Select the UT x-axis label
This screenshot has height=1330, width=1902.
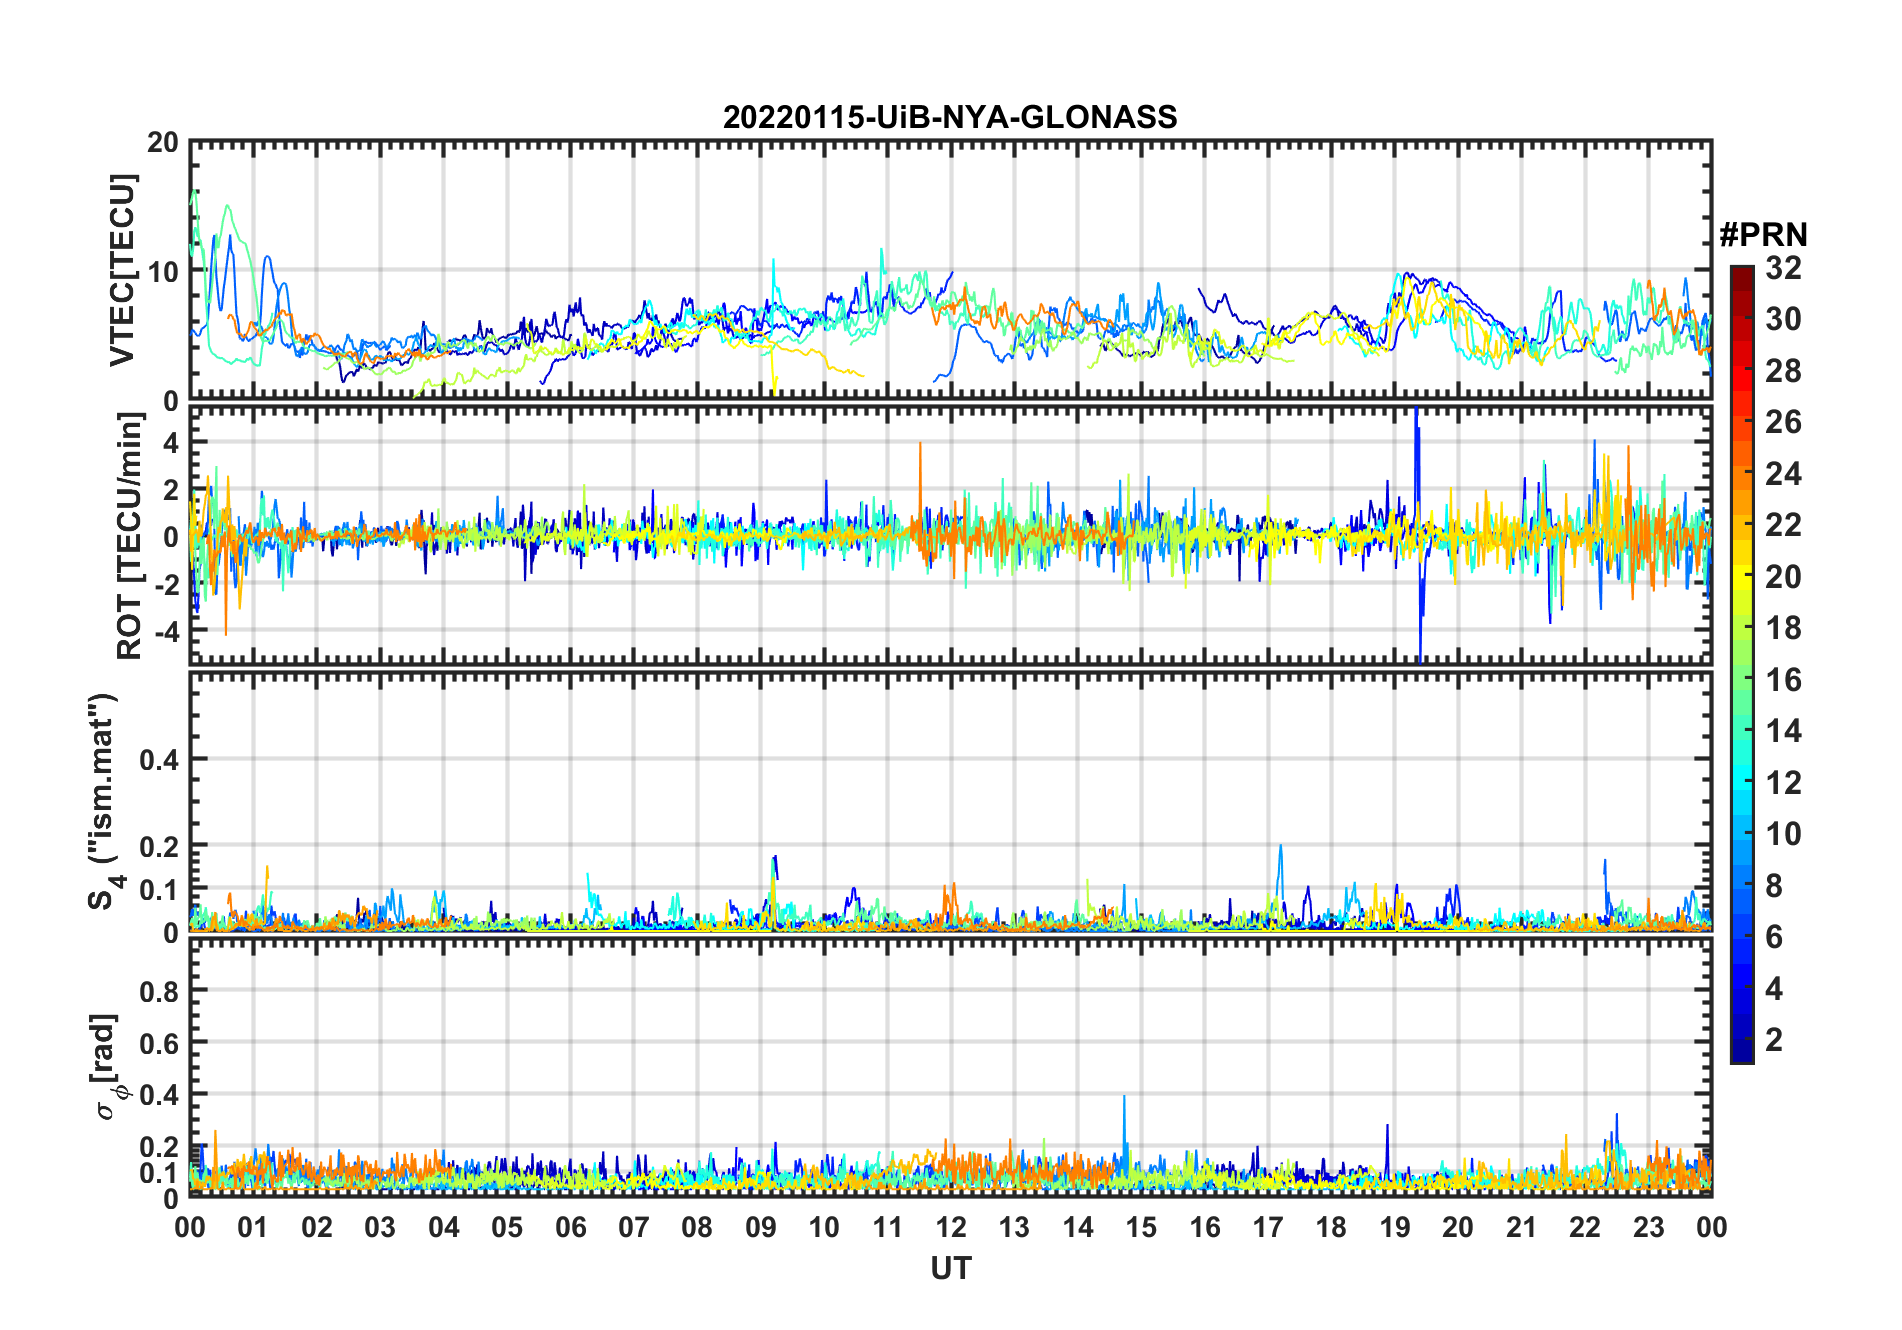click(x=950, y=1268)
